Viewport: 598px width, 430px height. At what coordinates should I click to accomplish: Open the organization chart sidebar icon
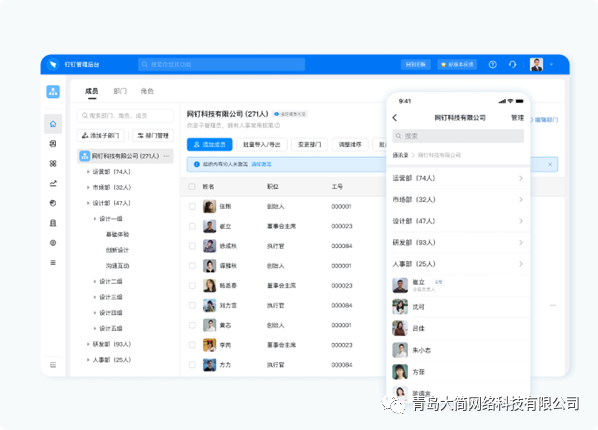click(x=53, y=92)
